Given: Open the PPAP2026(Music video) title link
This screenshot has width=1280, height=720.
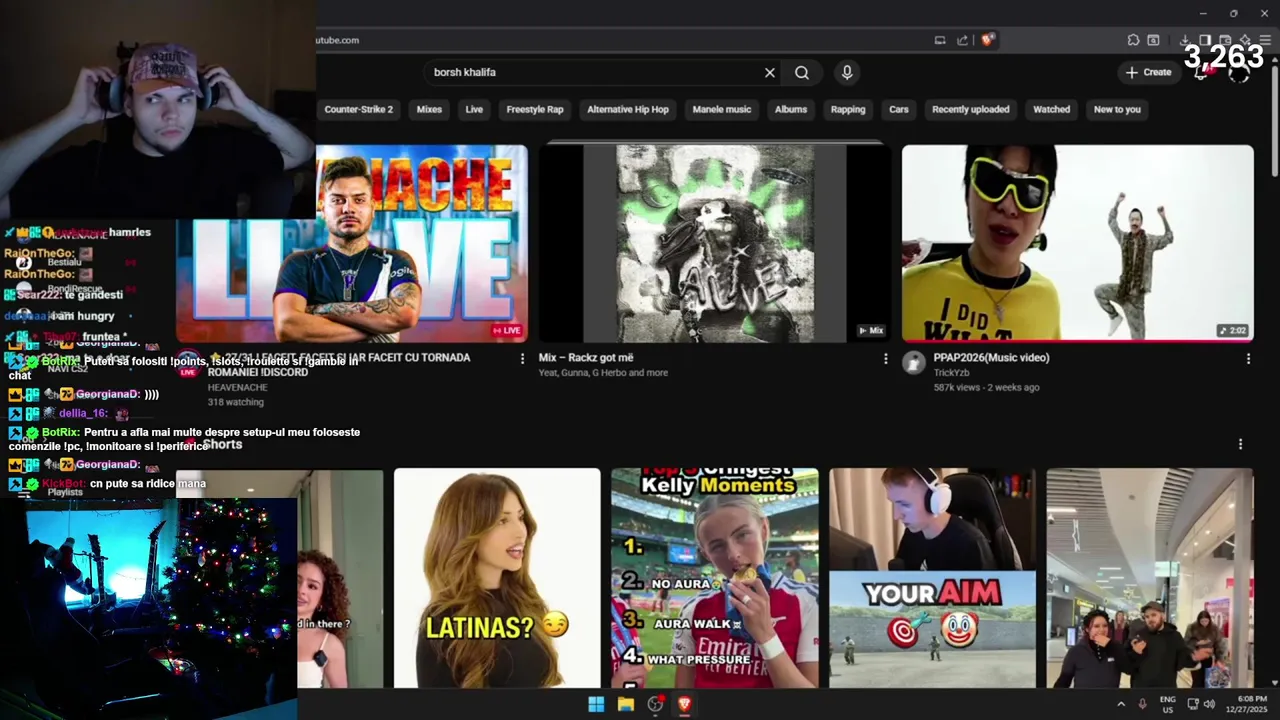Looking at the screenshot, I should [991, 357].
